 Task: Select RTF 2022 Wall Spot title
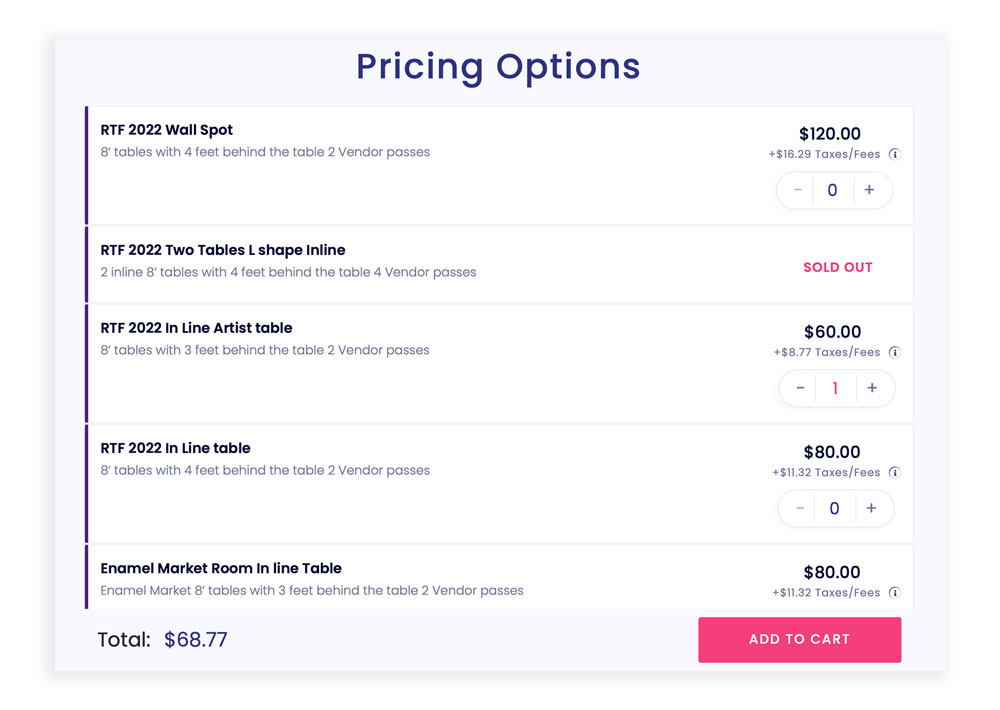pyautogui.click(x=166, y=130)
